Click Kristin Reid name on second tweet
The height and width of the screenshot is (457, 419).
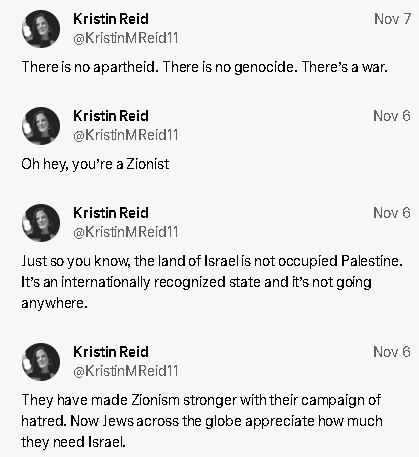tap(111, 116)
